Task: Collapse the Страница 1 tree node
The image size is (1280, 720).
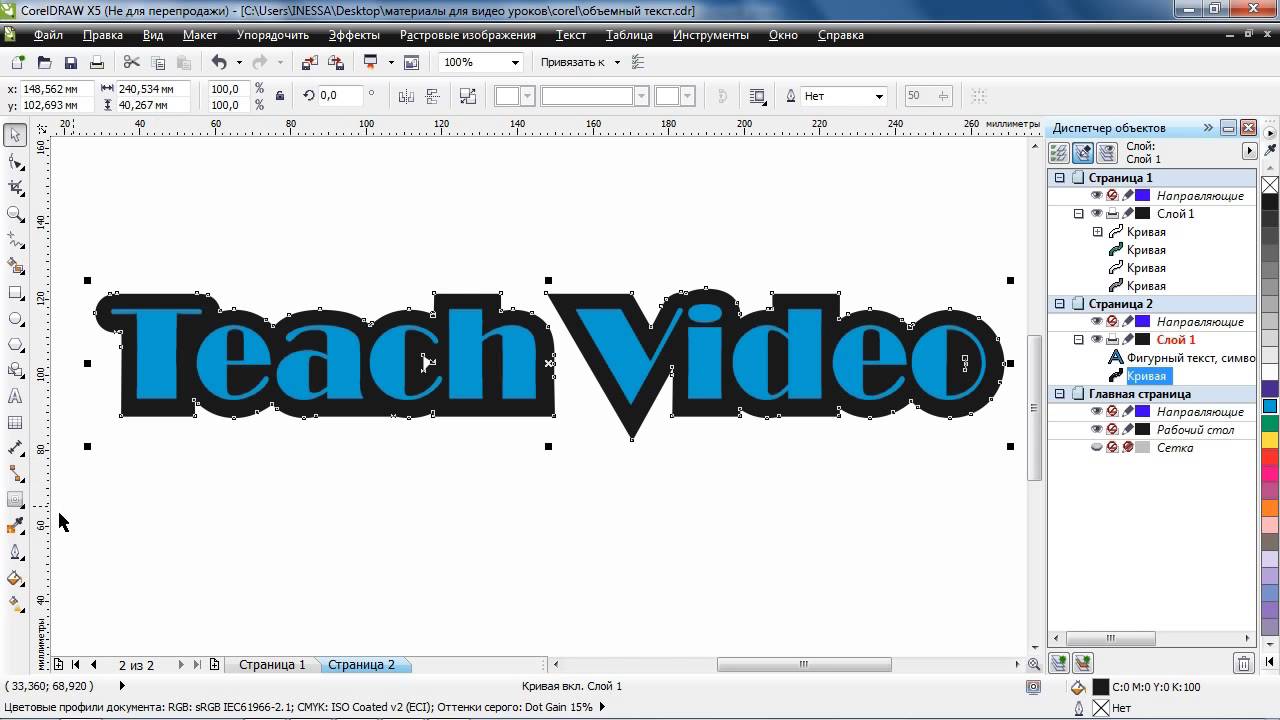Action: (x=1060, y=177)
